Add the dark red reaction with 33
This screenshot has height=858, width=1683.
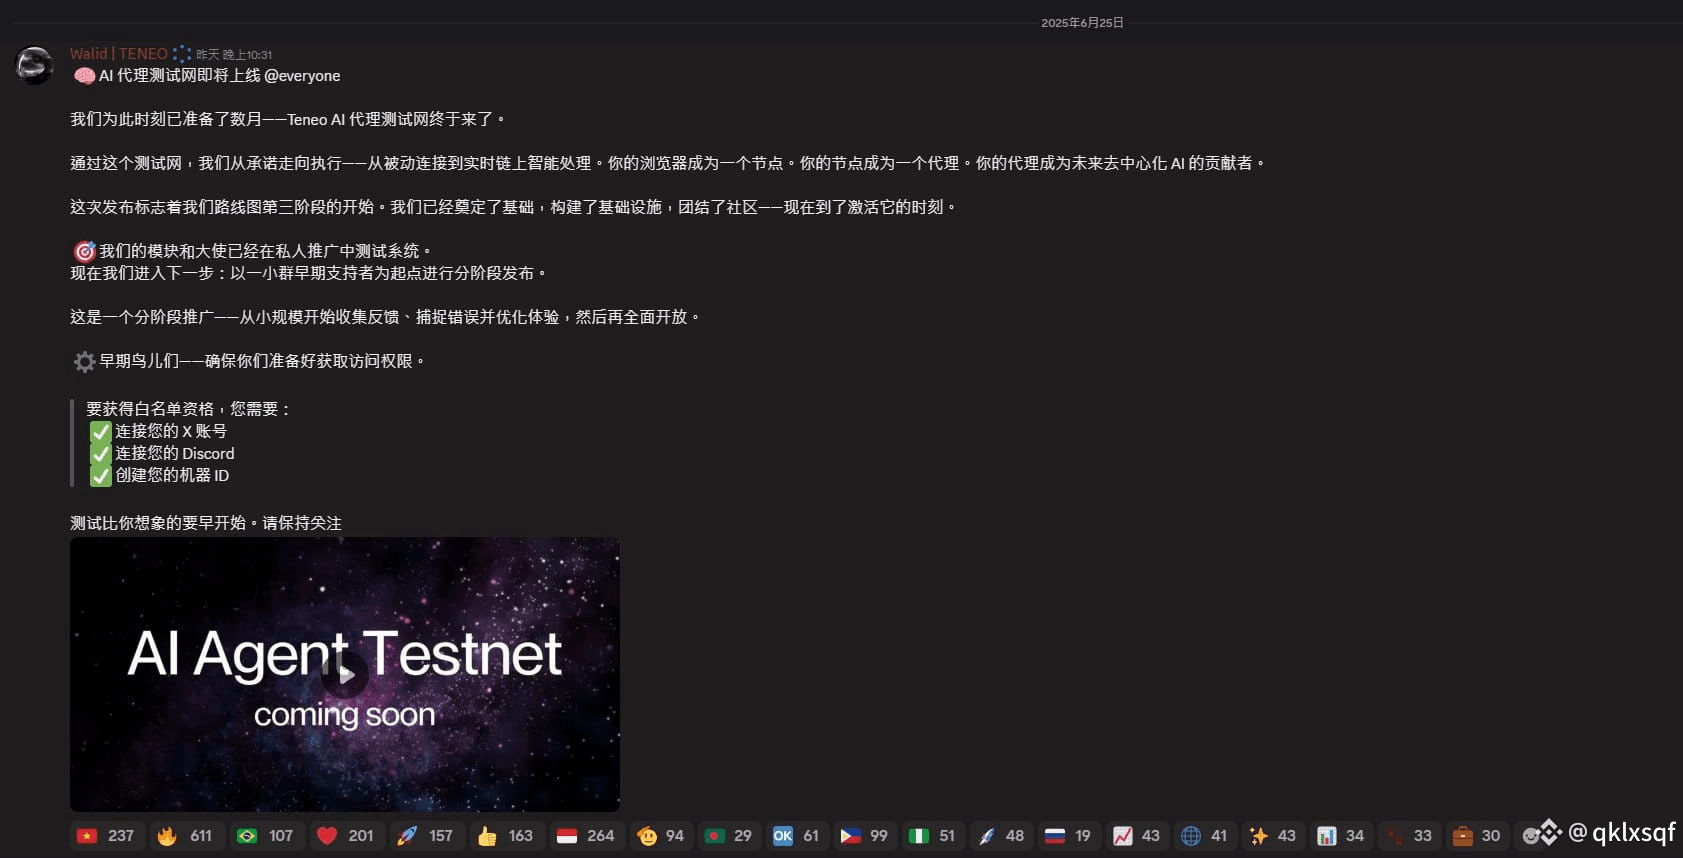[1410, 836]
